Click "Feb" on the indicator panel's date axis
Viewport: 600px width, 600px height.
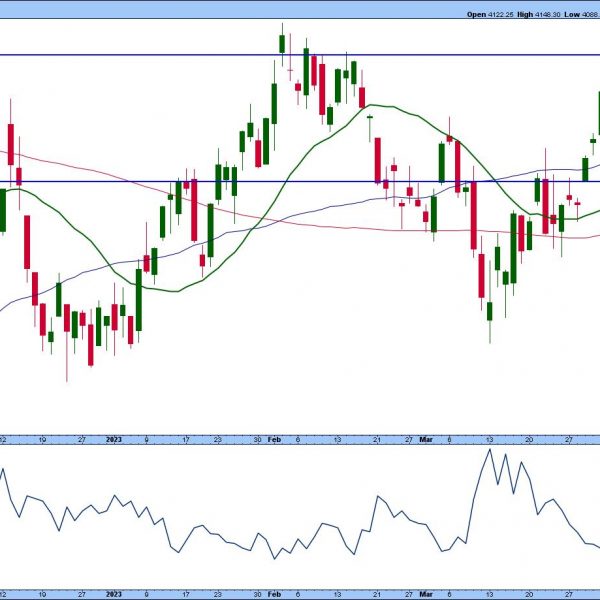tap(274, 594)
